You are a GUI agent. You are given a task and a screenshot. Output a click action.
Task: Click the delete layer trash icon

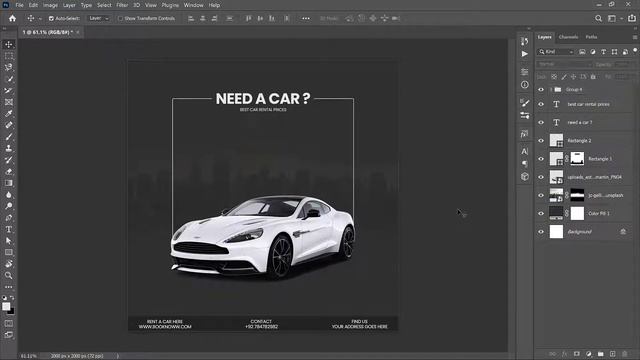[624, 354]
